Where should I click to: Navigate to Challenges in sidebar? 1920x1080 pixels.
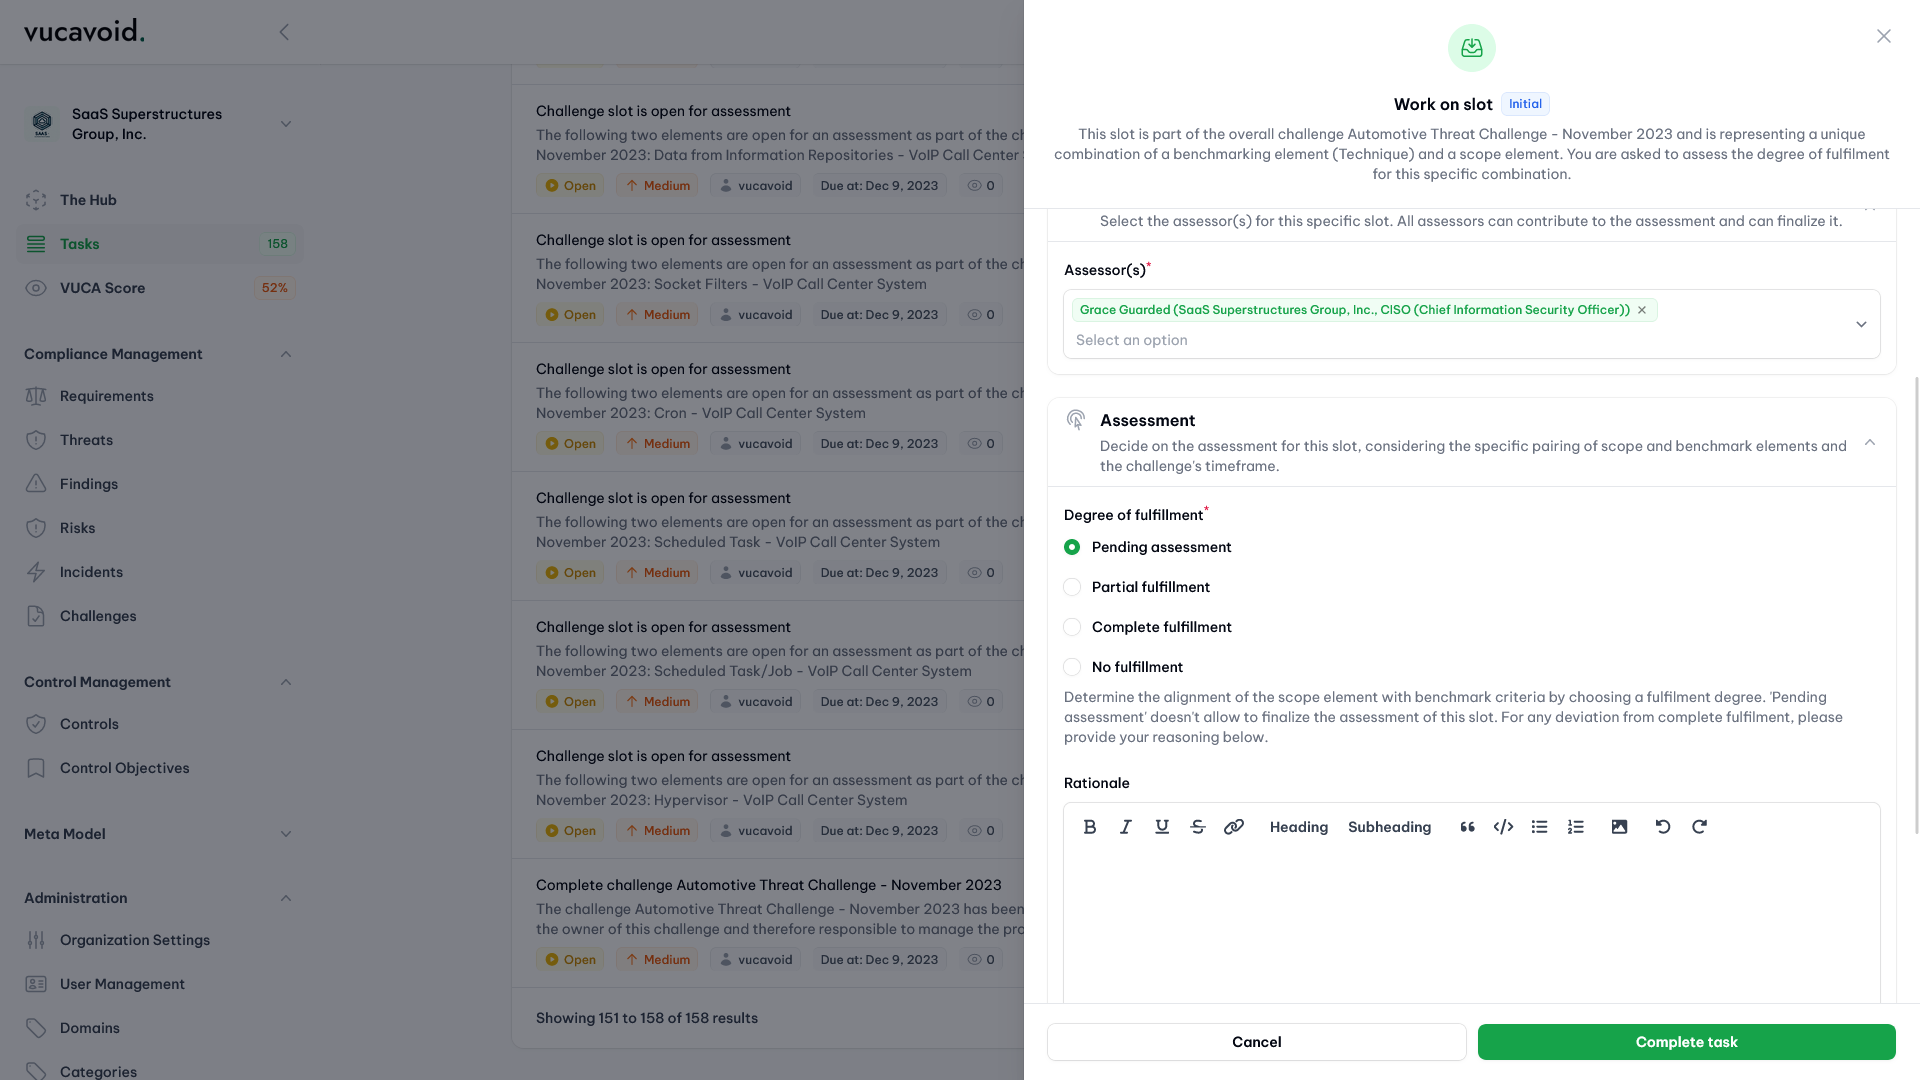tap(99, 616)
